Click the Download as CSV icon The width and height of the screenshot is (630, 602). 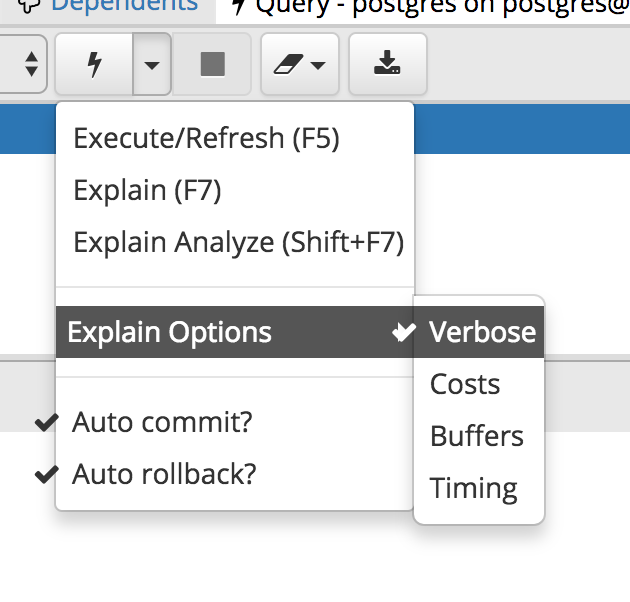pyautogui.click(x=386, y=66)
